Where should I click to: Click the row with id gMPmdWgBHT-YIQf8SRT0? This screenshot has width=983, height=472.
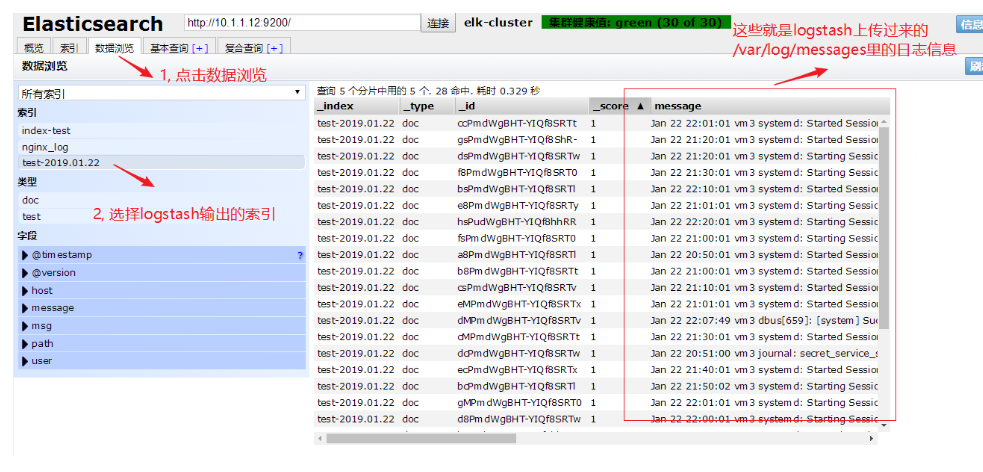(x=597, y=402)
